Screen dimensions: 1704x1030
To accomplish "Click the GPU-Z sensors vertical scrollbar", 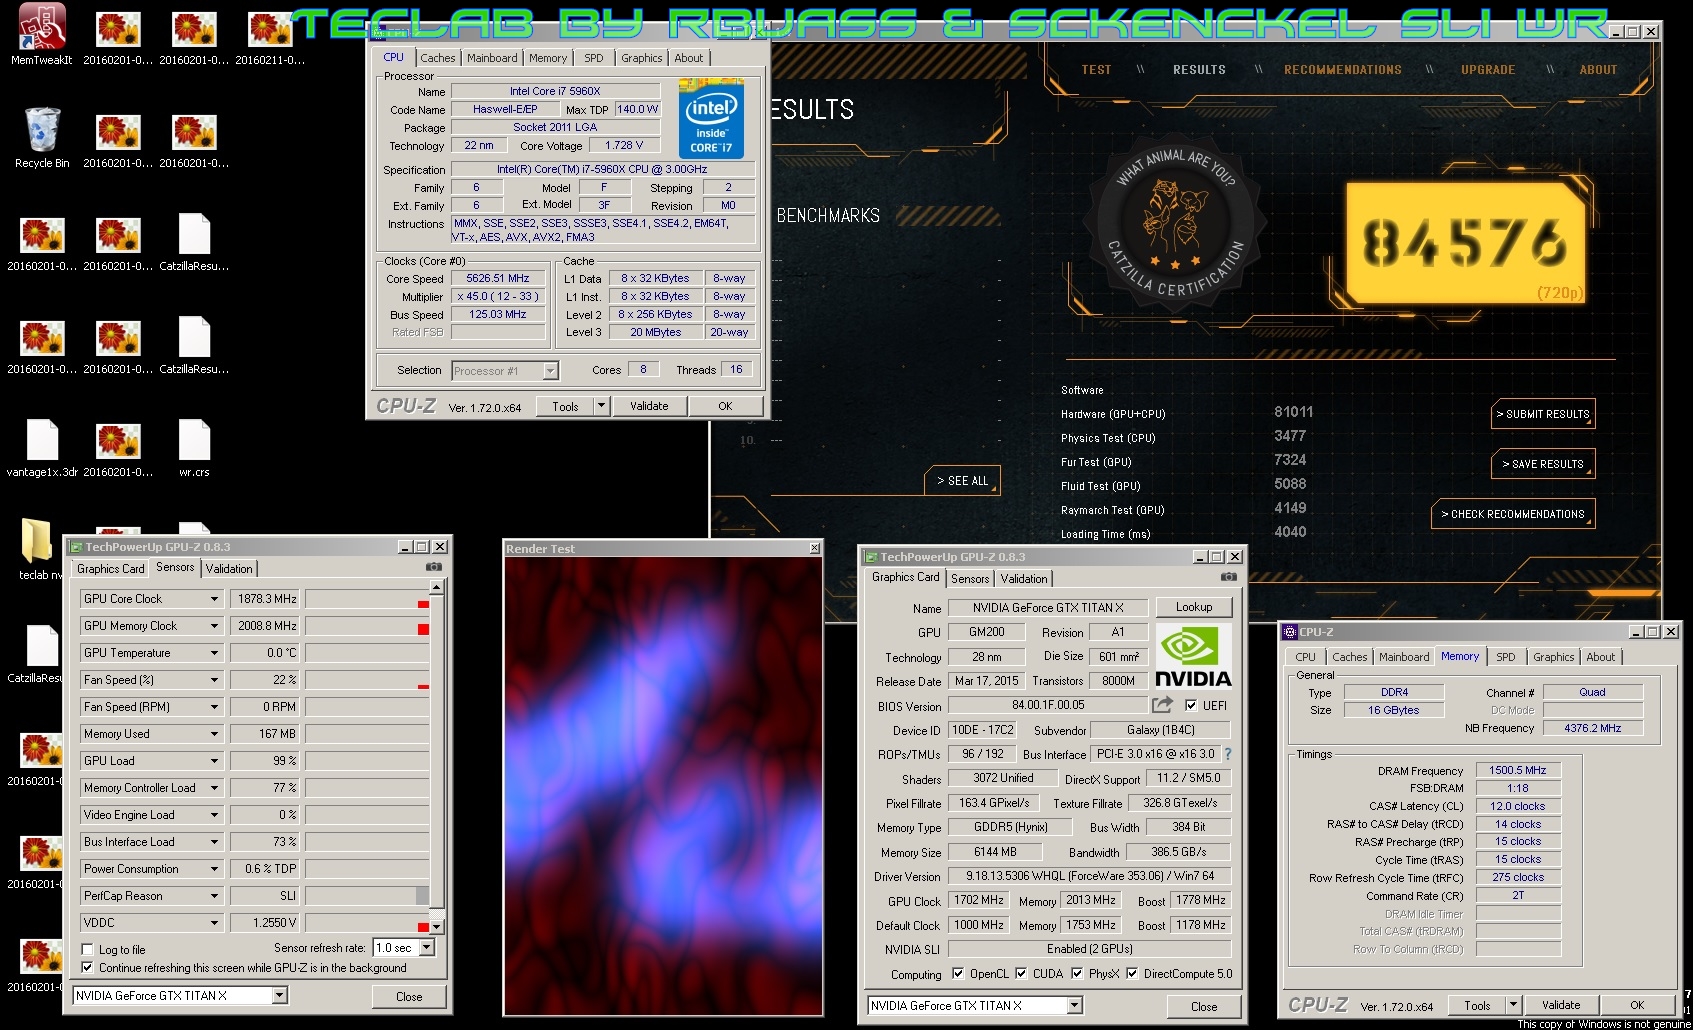I will click(x=436, y=756).
